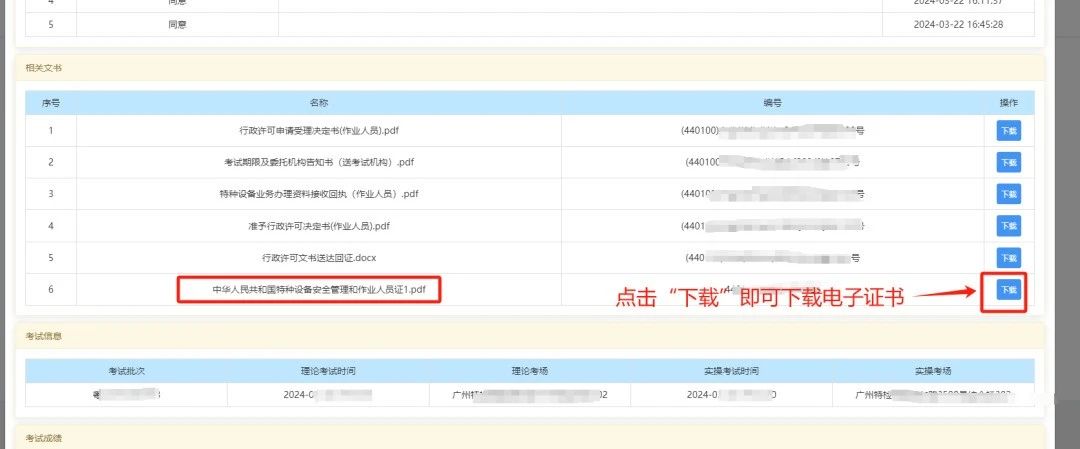The width and height of the screenshot is (1080, 449).
Task: Download the 特种设备安全管理和作业人员证1.pdf certificate
Action: (x=1008, y=290)
